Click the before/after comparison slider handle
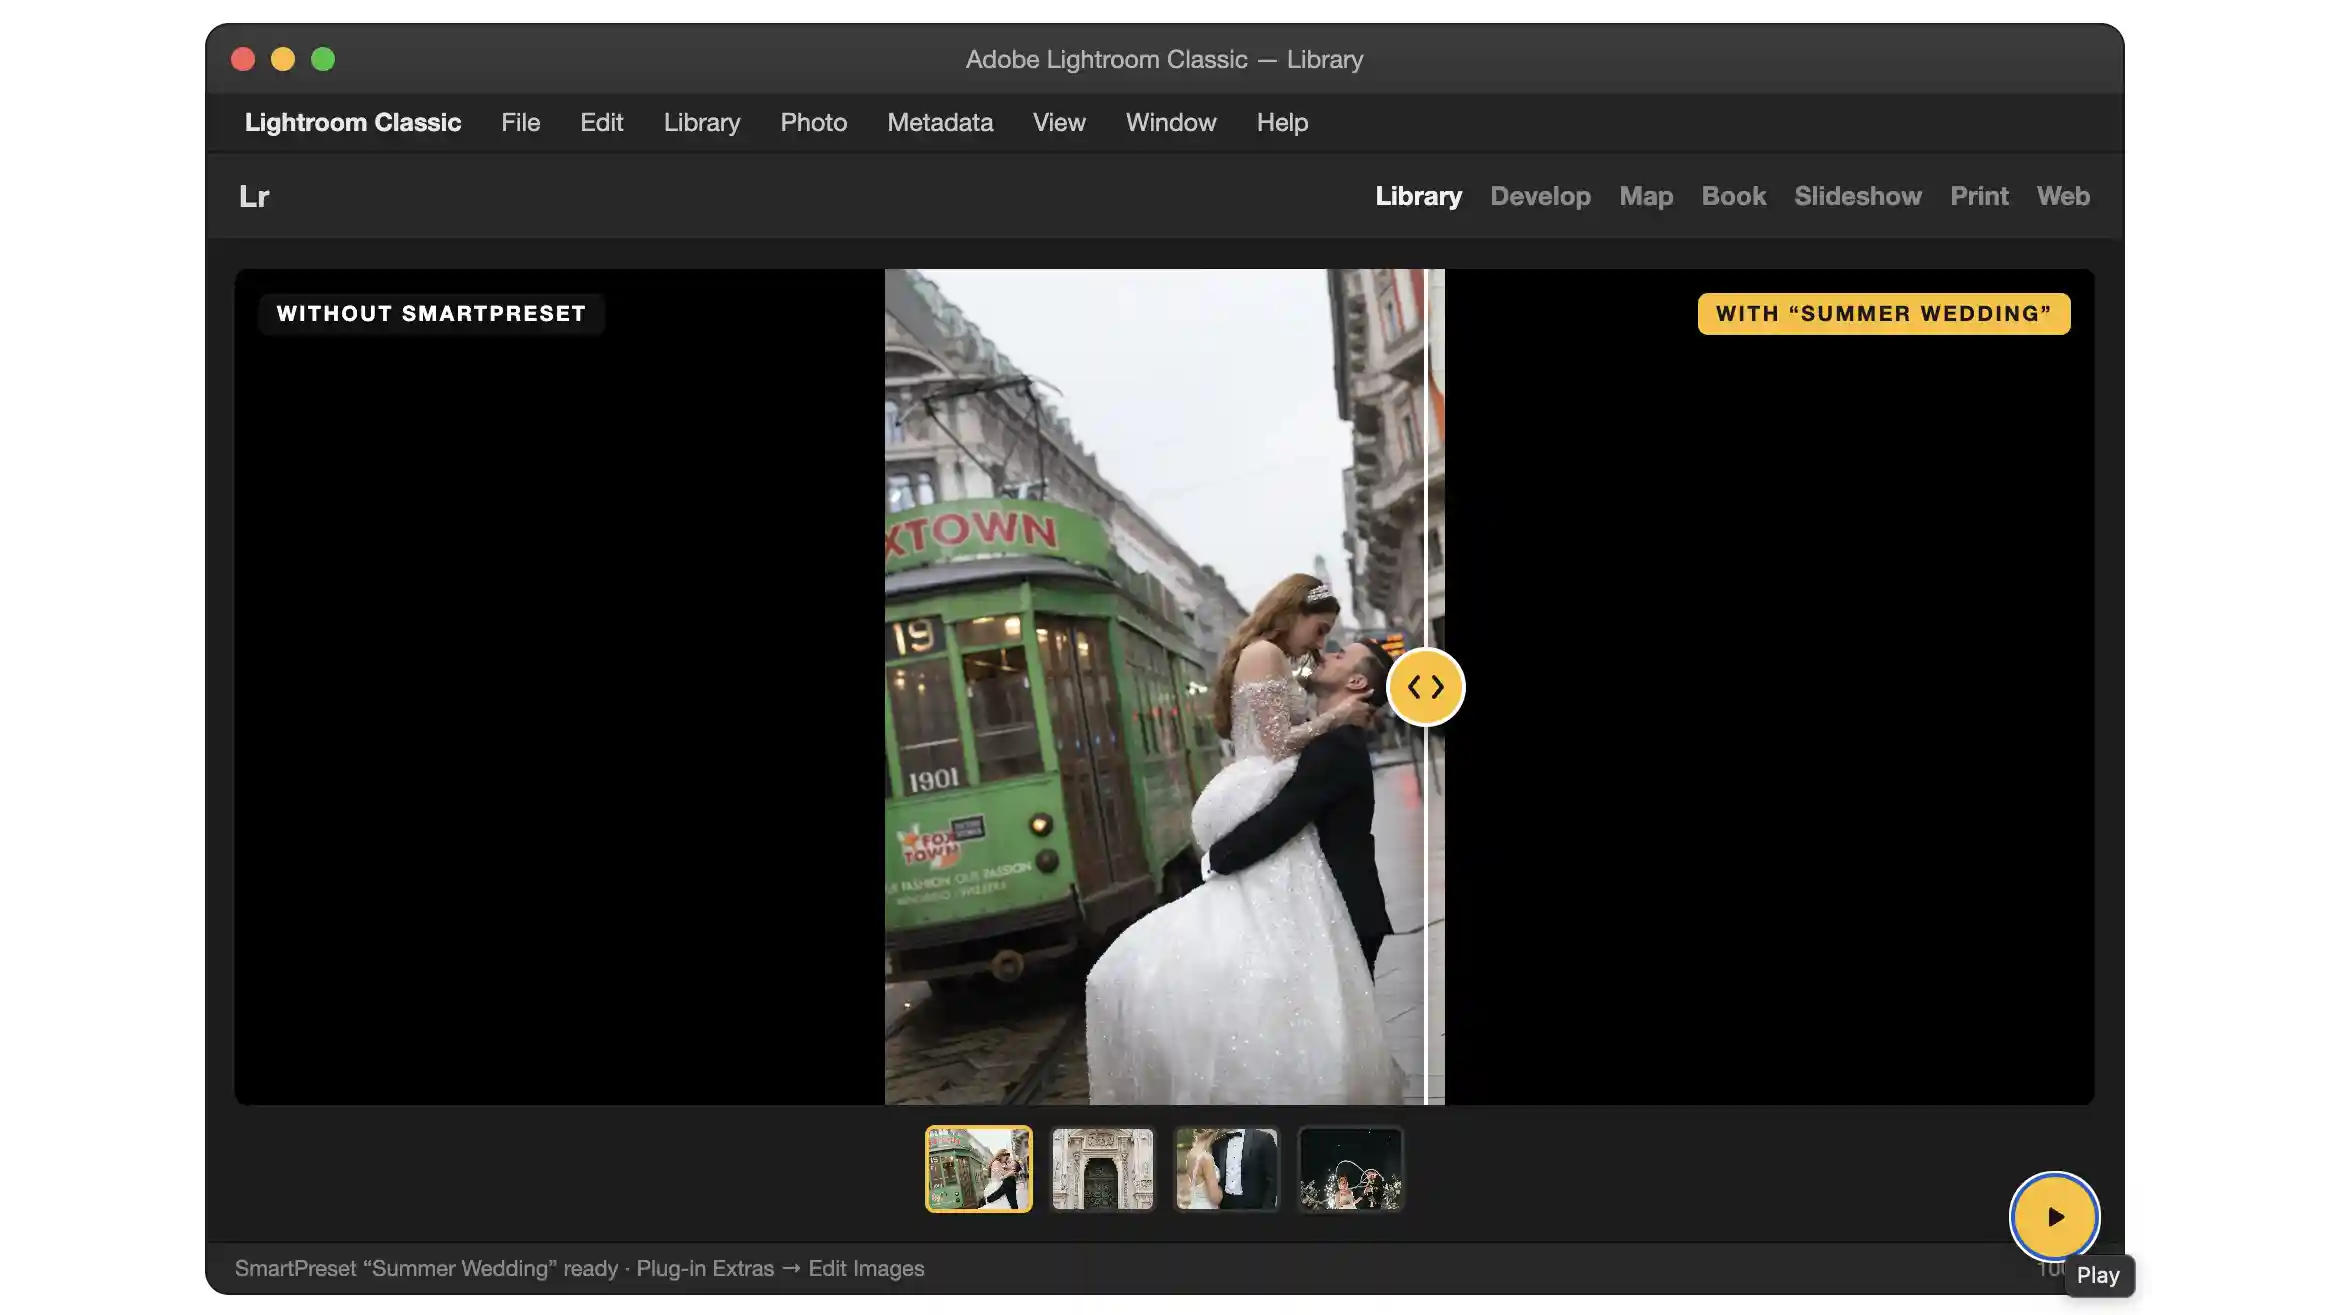Image resolution: width=2338 pixels, height=1315 pixels. coord(1425,686)
